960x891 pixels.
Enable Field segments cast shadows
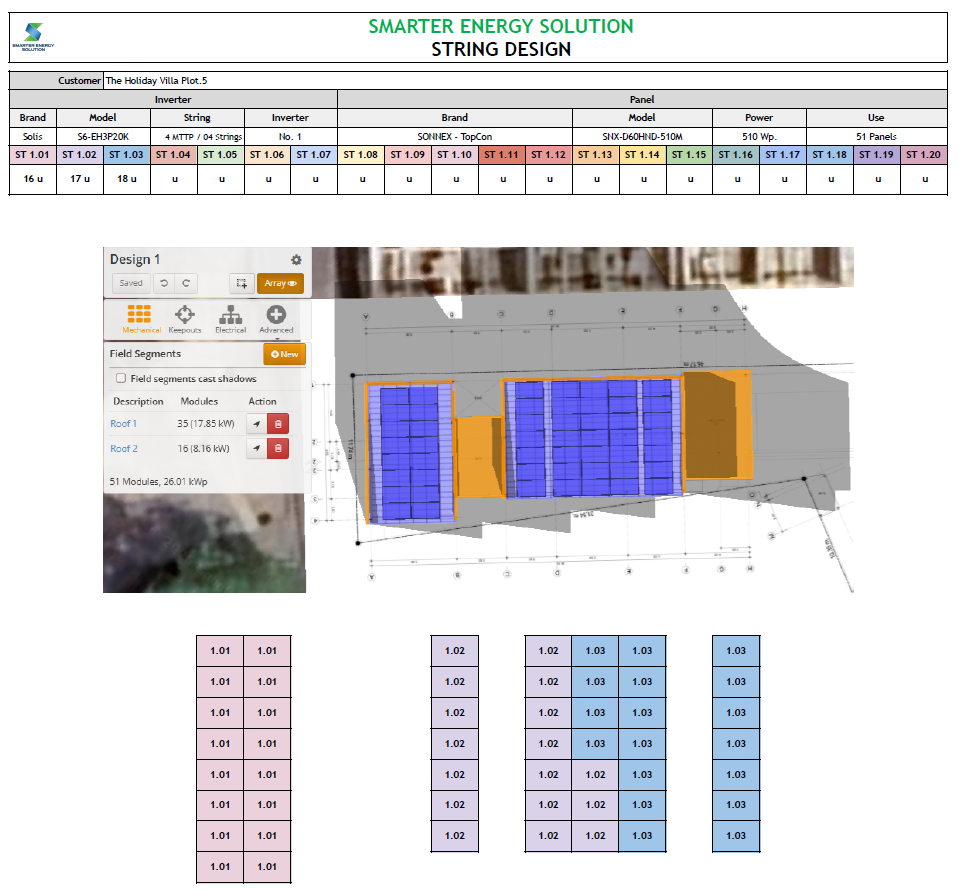[121, 378]
